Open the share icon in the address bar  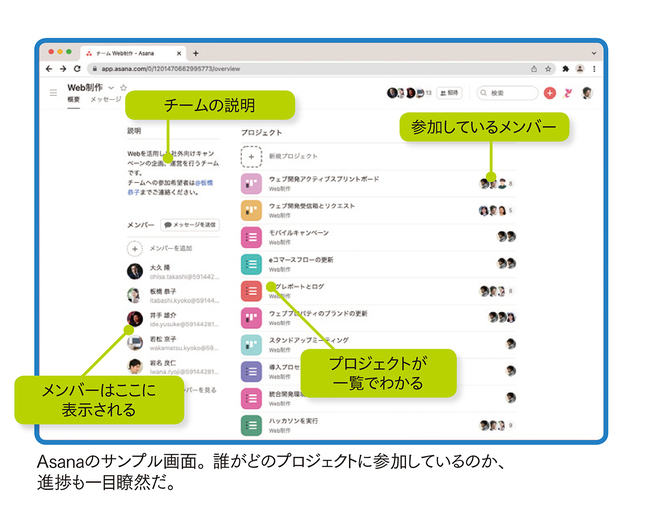[x=534, y=69]
